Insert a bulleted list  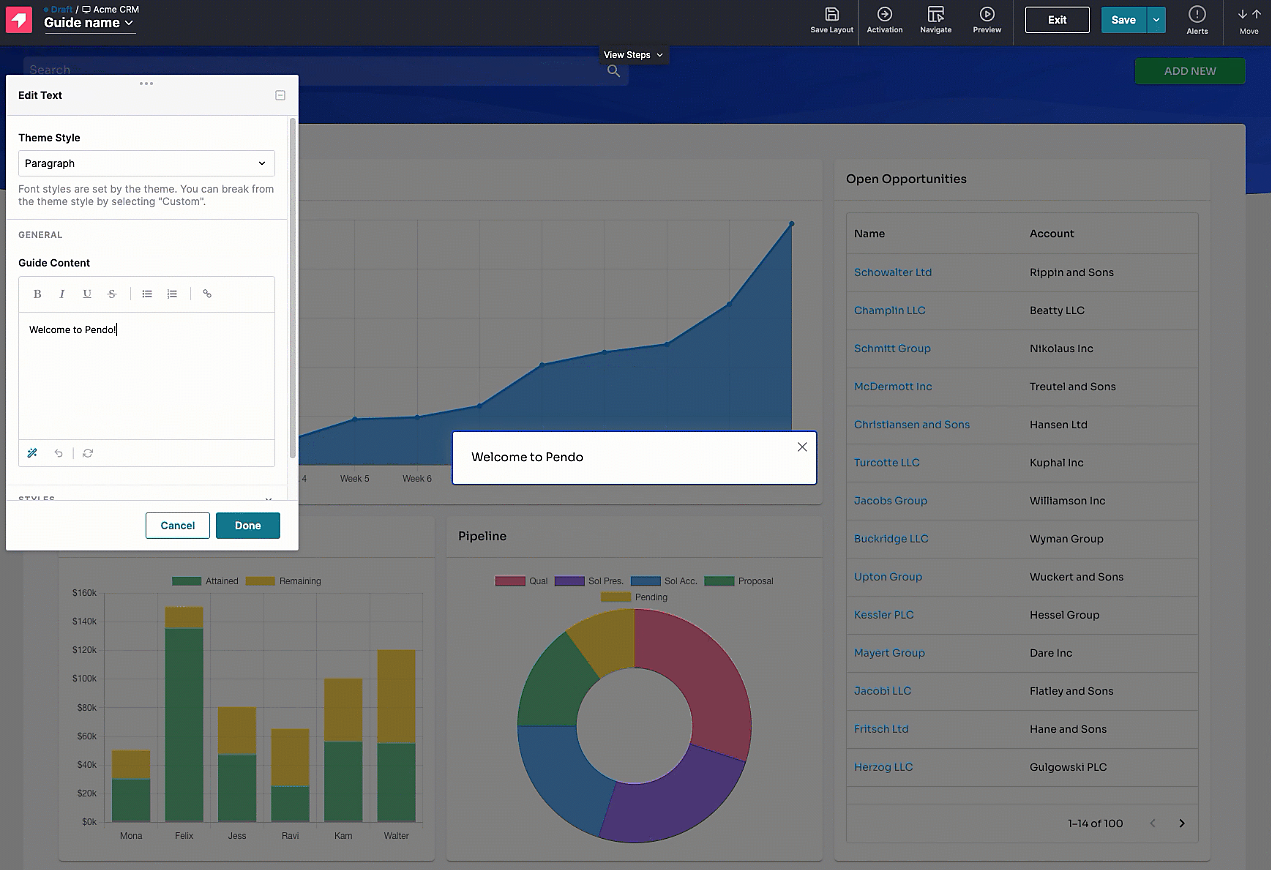click(x=147, y=294)
